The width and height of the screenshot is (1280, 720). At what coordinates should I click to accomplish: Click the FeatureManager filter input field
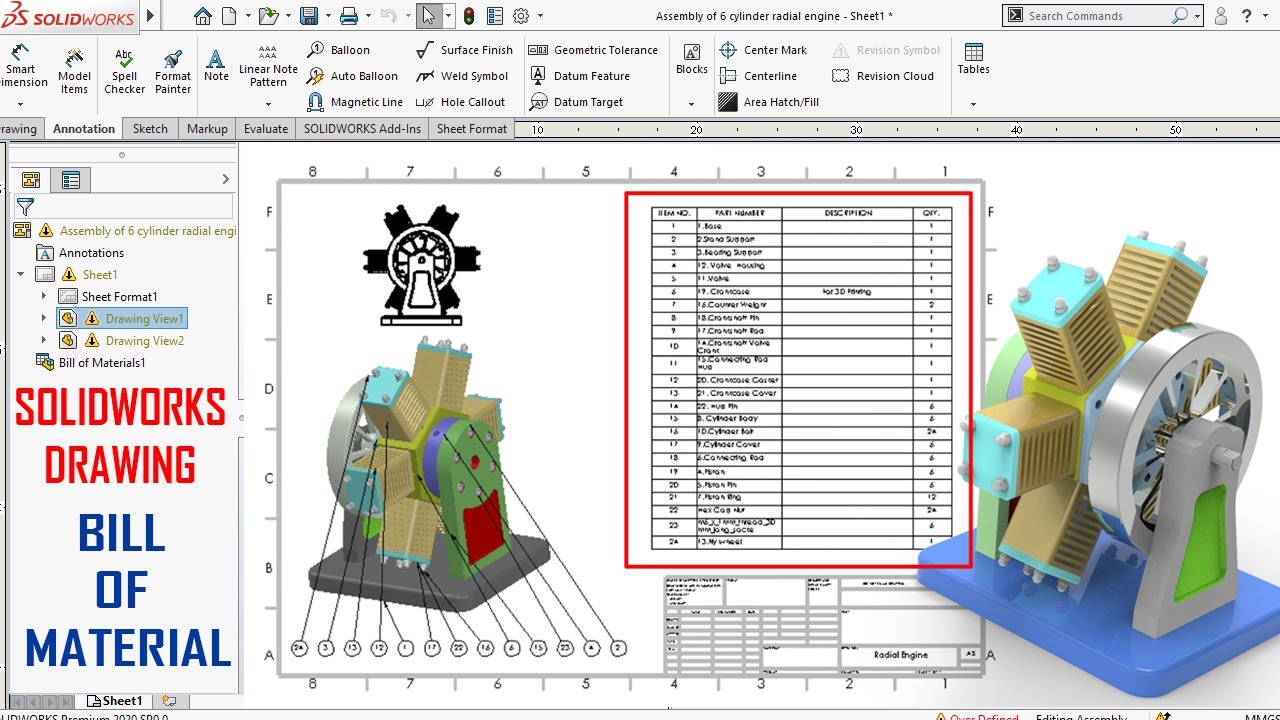[x=135, y=206]
